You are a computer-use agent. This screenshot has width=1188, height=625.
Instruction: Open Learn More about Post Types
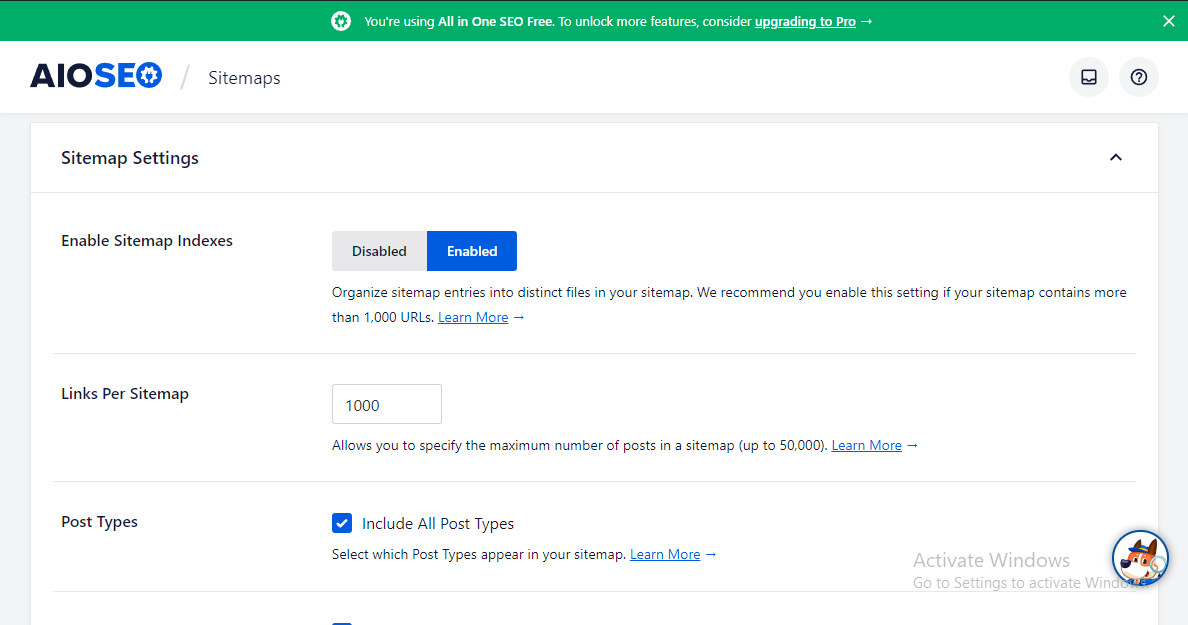pyautogui.click(x=665, y=554)
